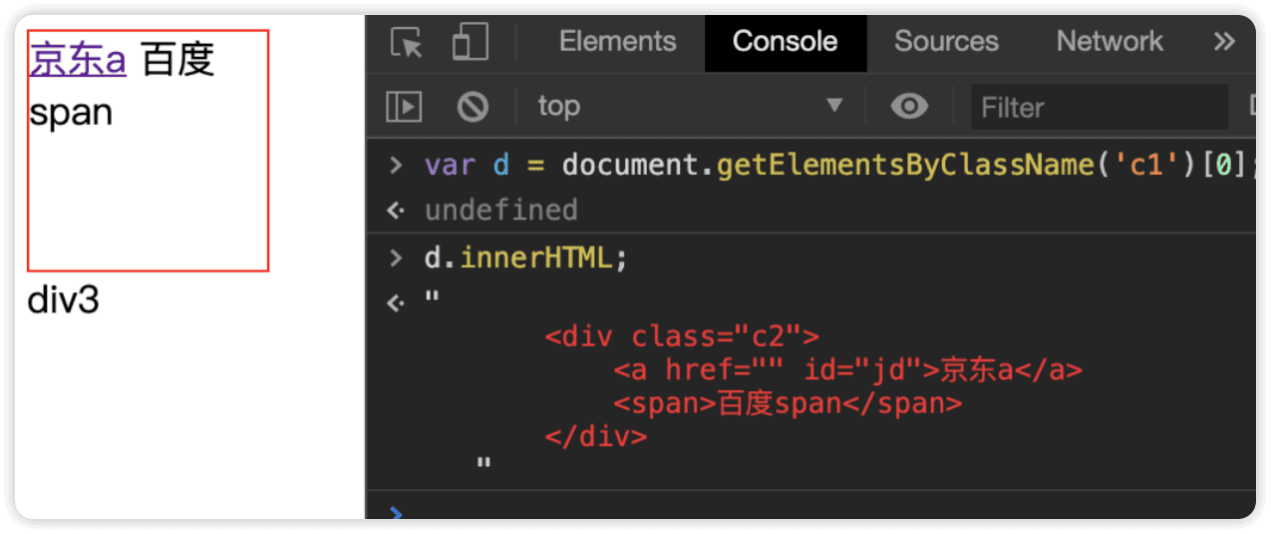Viewport: 1271px width, 534px height.
Task: Open live expression eye icon
Action: pyautogui.click(x=909, y=106)
